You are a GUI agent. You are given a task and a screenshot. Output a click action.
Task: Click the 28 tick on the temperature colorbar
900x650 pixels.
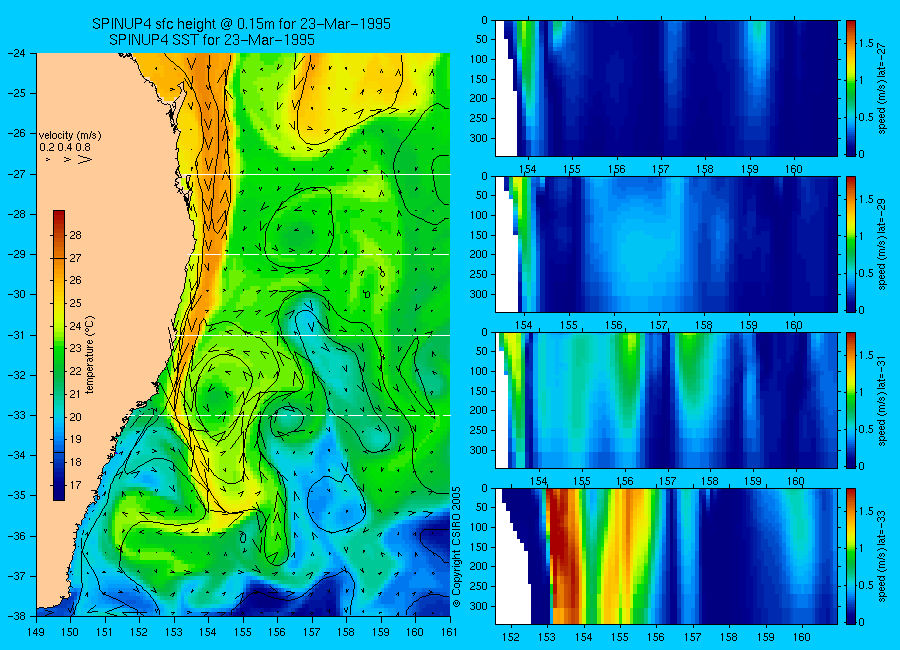click(75, 235)
